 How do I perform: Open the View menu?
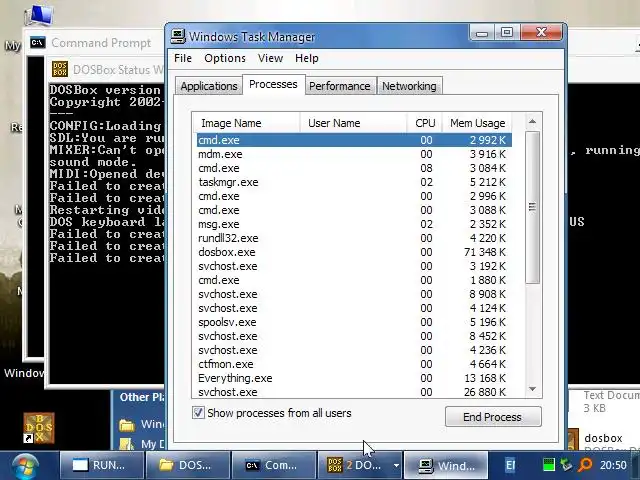(x=270, y=58)
